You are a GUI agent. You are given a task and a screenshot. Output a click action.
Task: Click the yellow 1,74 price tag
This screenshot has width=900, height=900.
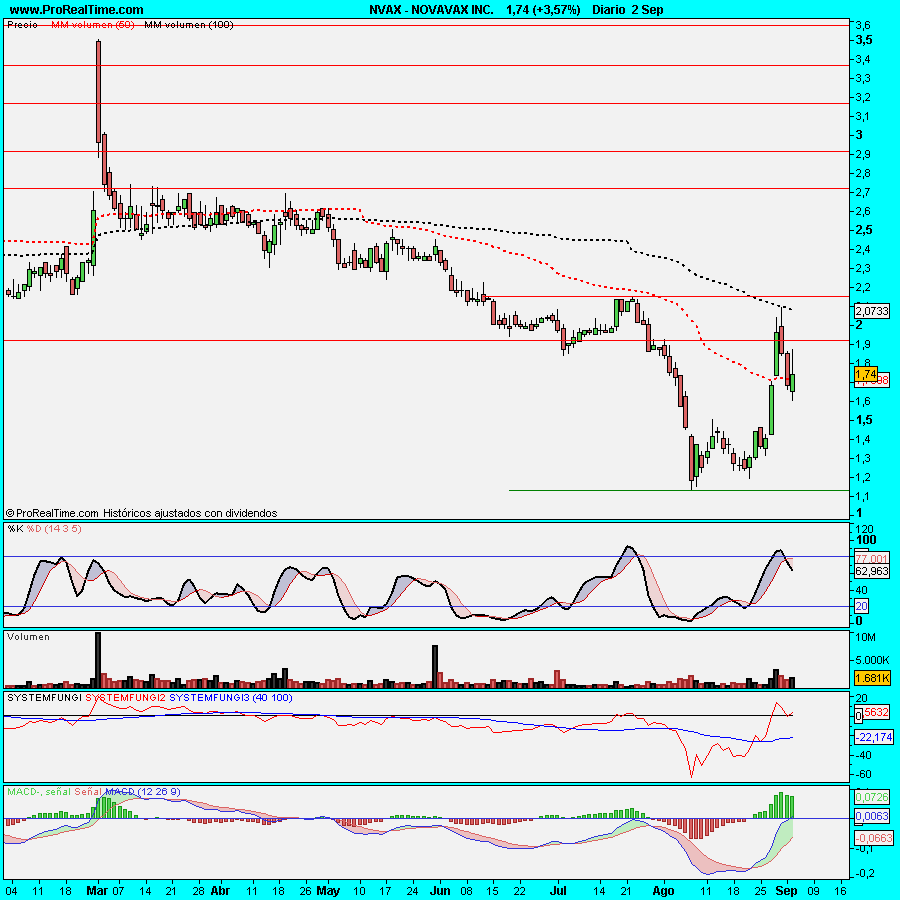click(x=866, y=375)
